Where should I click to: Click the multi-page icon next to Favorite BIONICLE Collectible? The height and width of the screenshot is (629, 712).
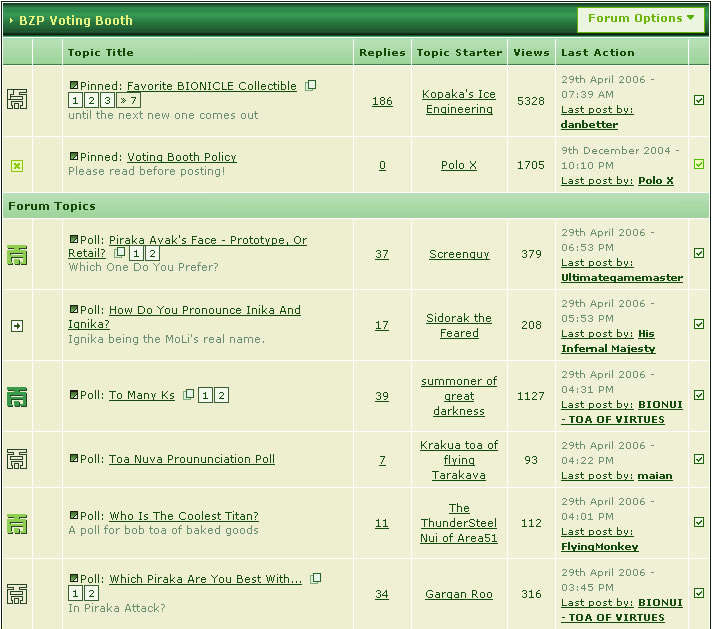(x=311, y=85)
